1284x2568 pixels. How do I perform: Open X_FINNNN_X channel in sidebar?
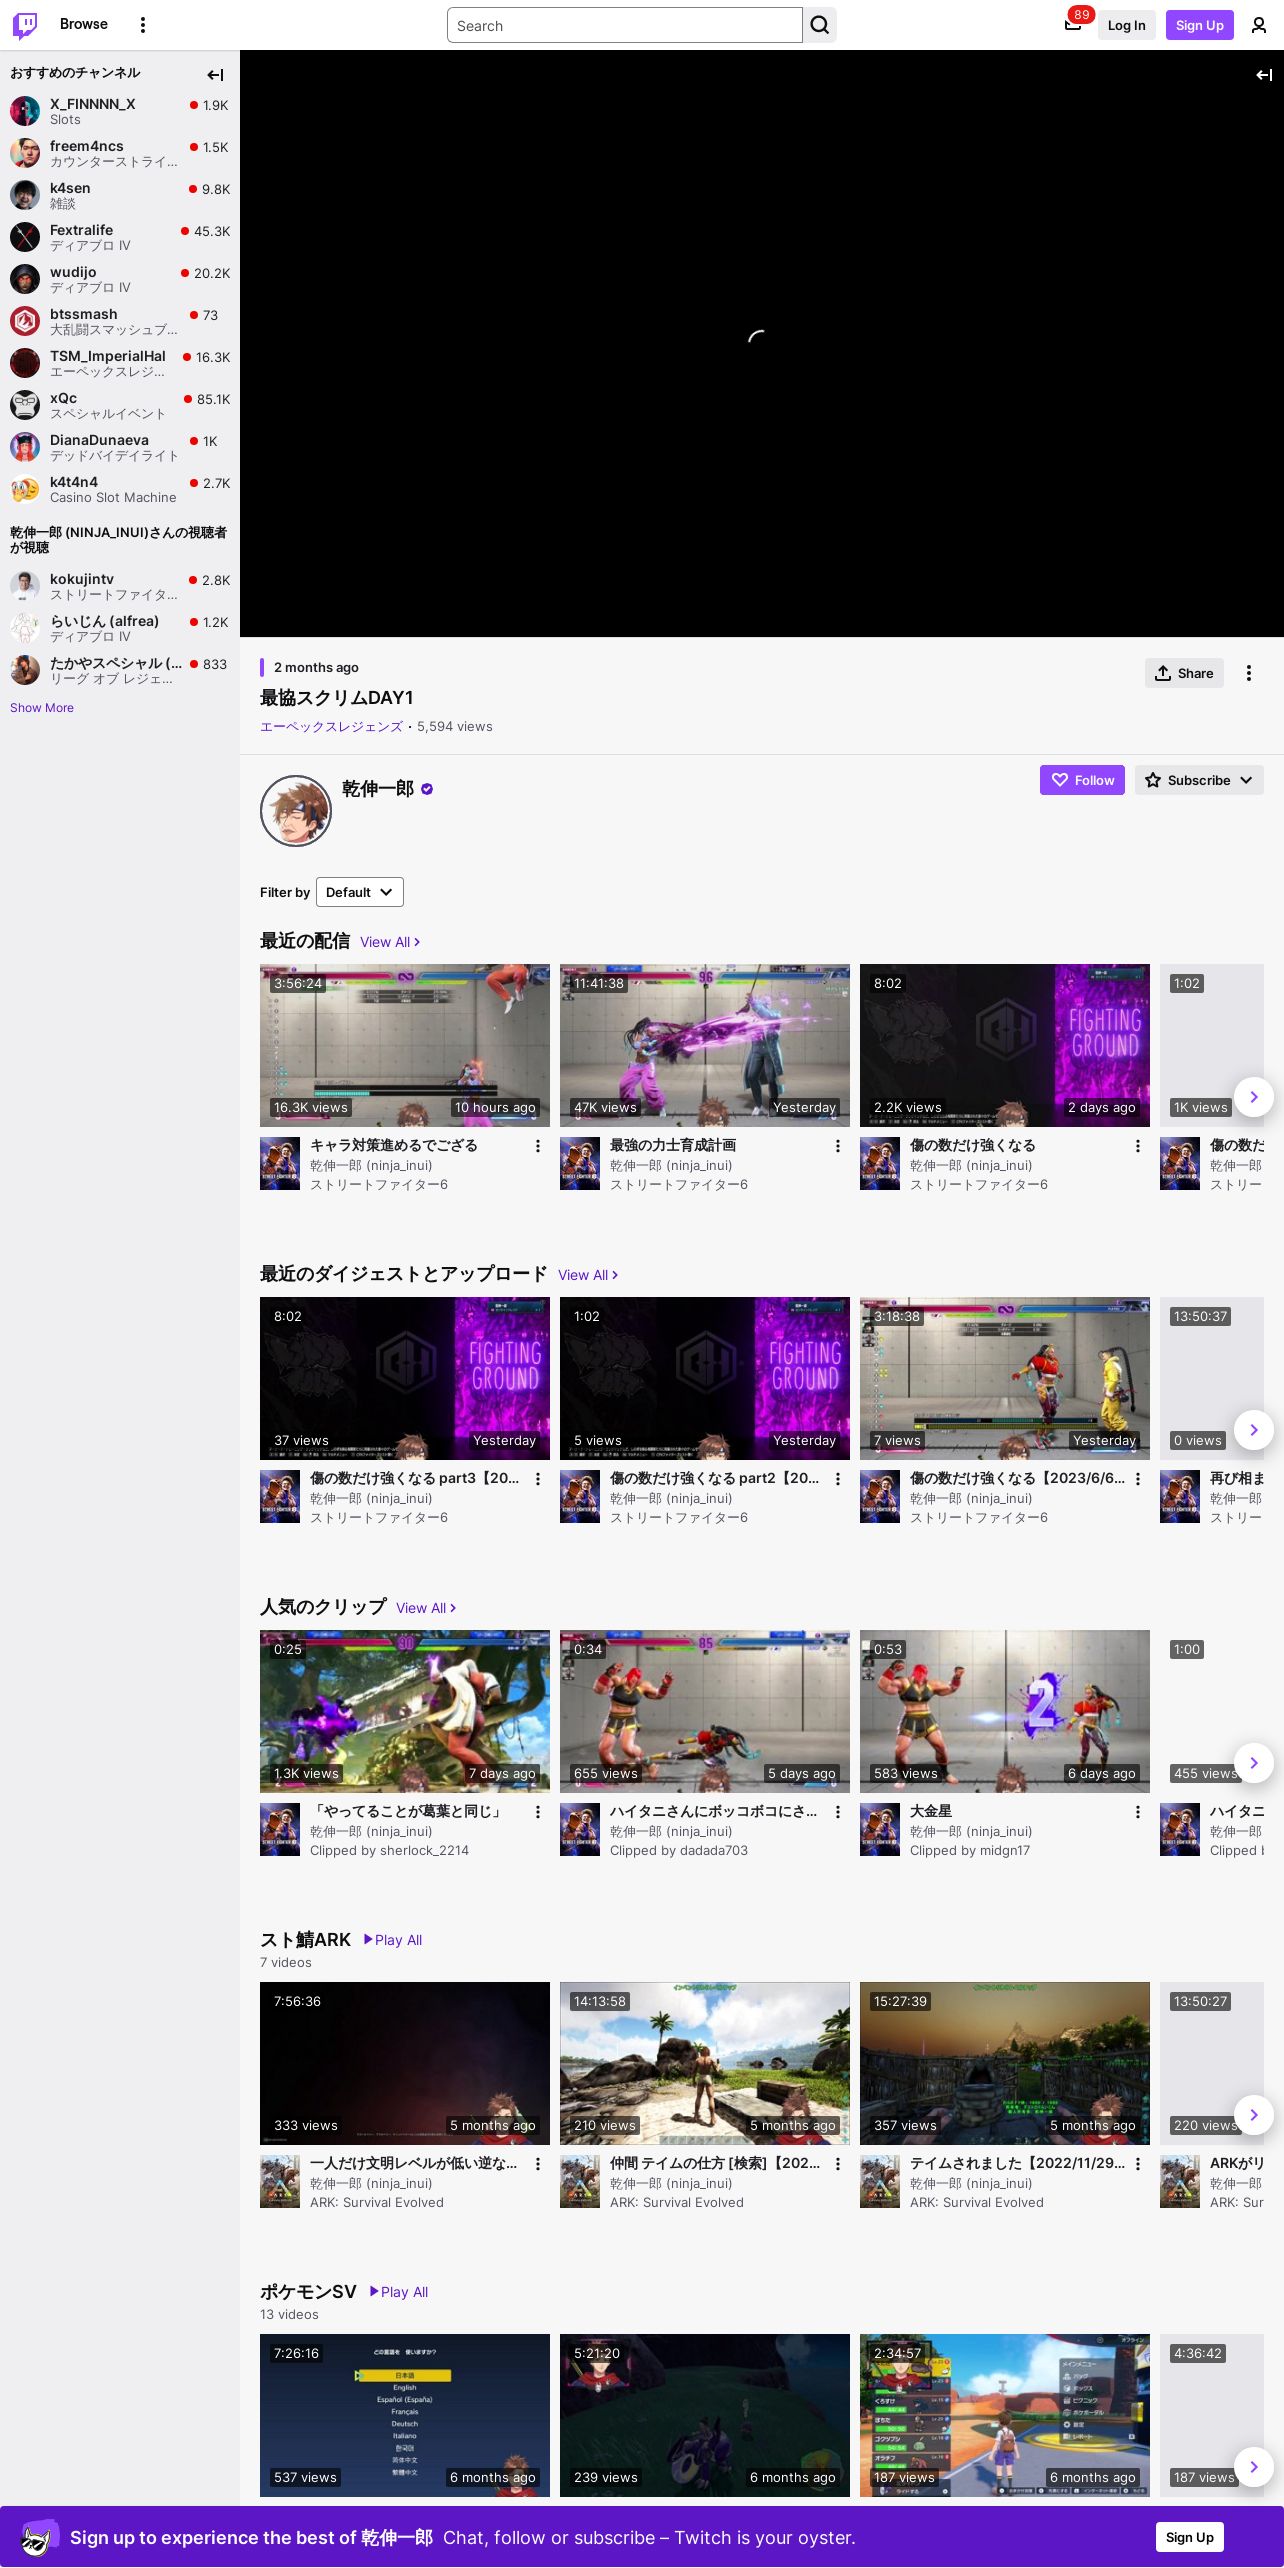[x=120, y=111]
